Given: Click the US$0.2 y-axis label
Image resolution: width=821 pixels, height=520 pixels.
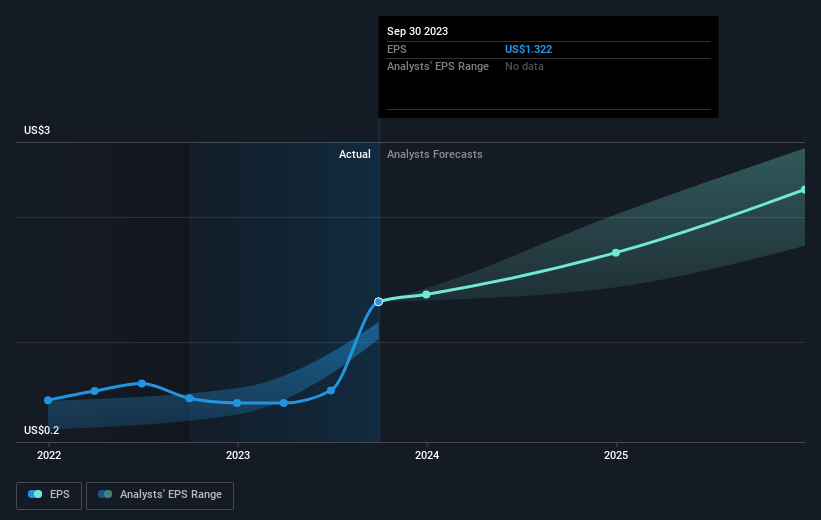Looking at the screenshot, I should pos(41,430).
